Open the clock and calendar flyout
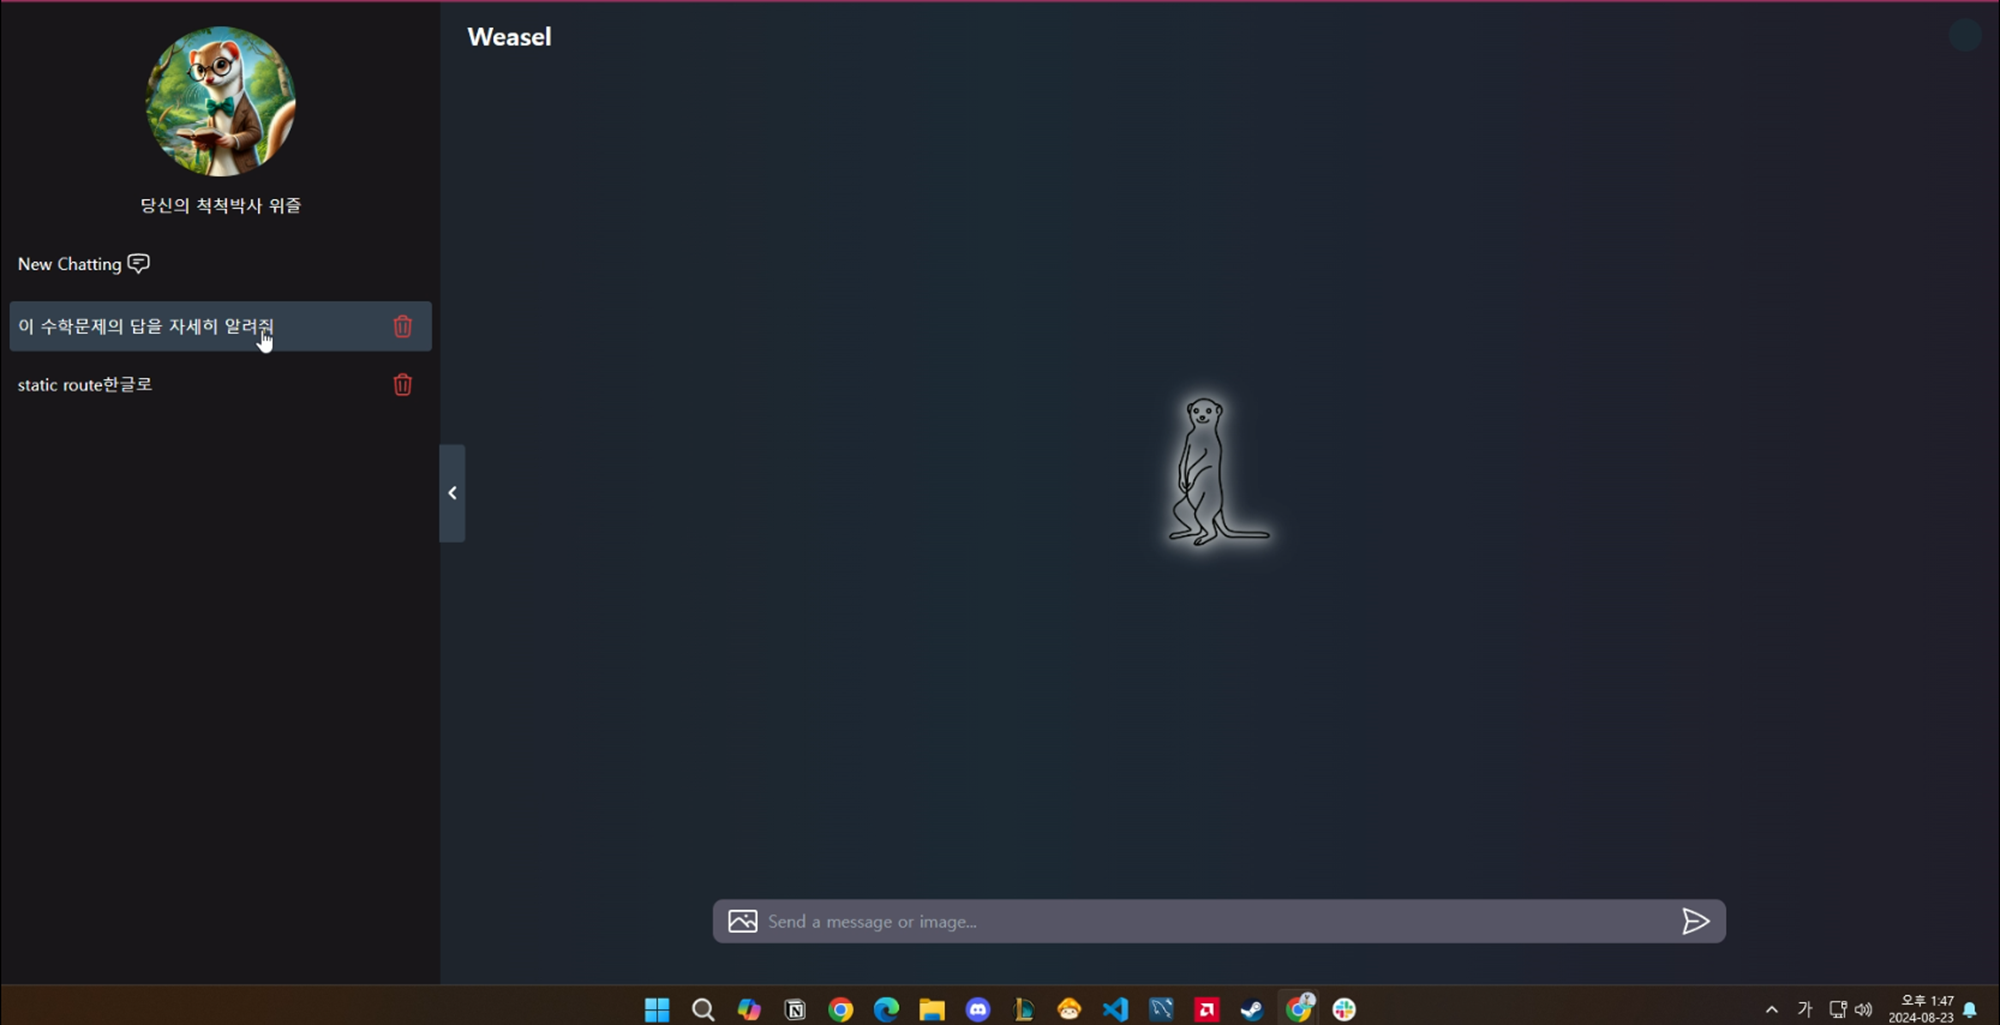2000x1025 pixels. pyautogui.click(x=1921, y=1009)
